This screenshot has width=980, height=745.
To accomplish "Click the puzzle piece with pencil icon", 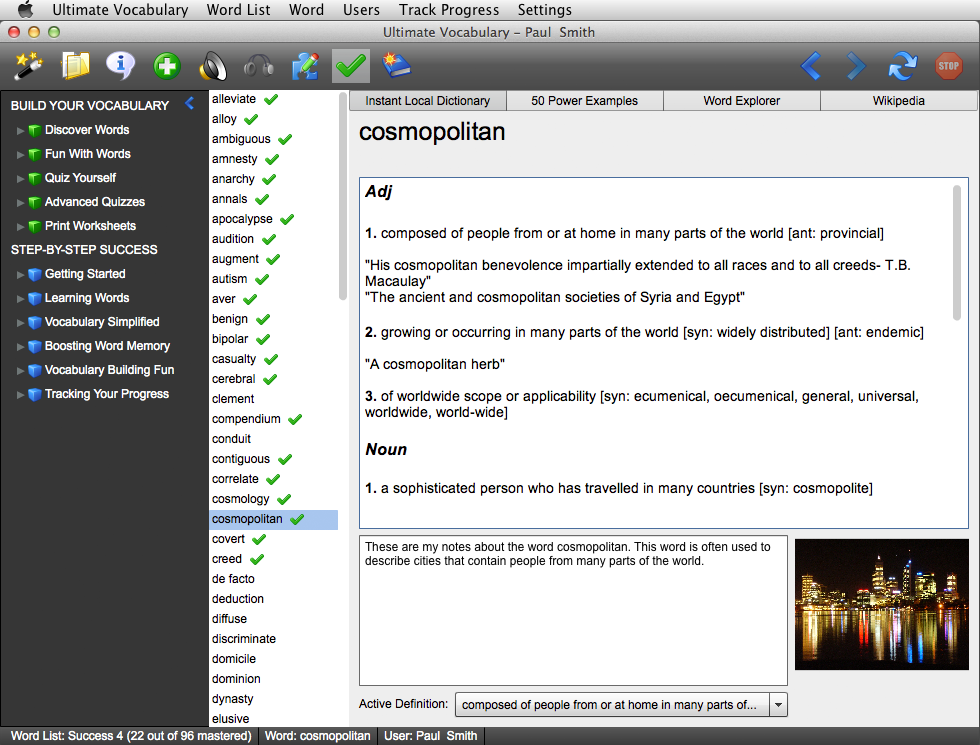I will [x=305, y=67].
